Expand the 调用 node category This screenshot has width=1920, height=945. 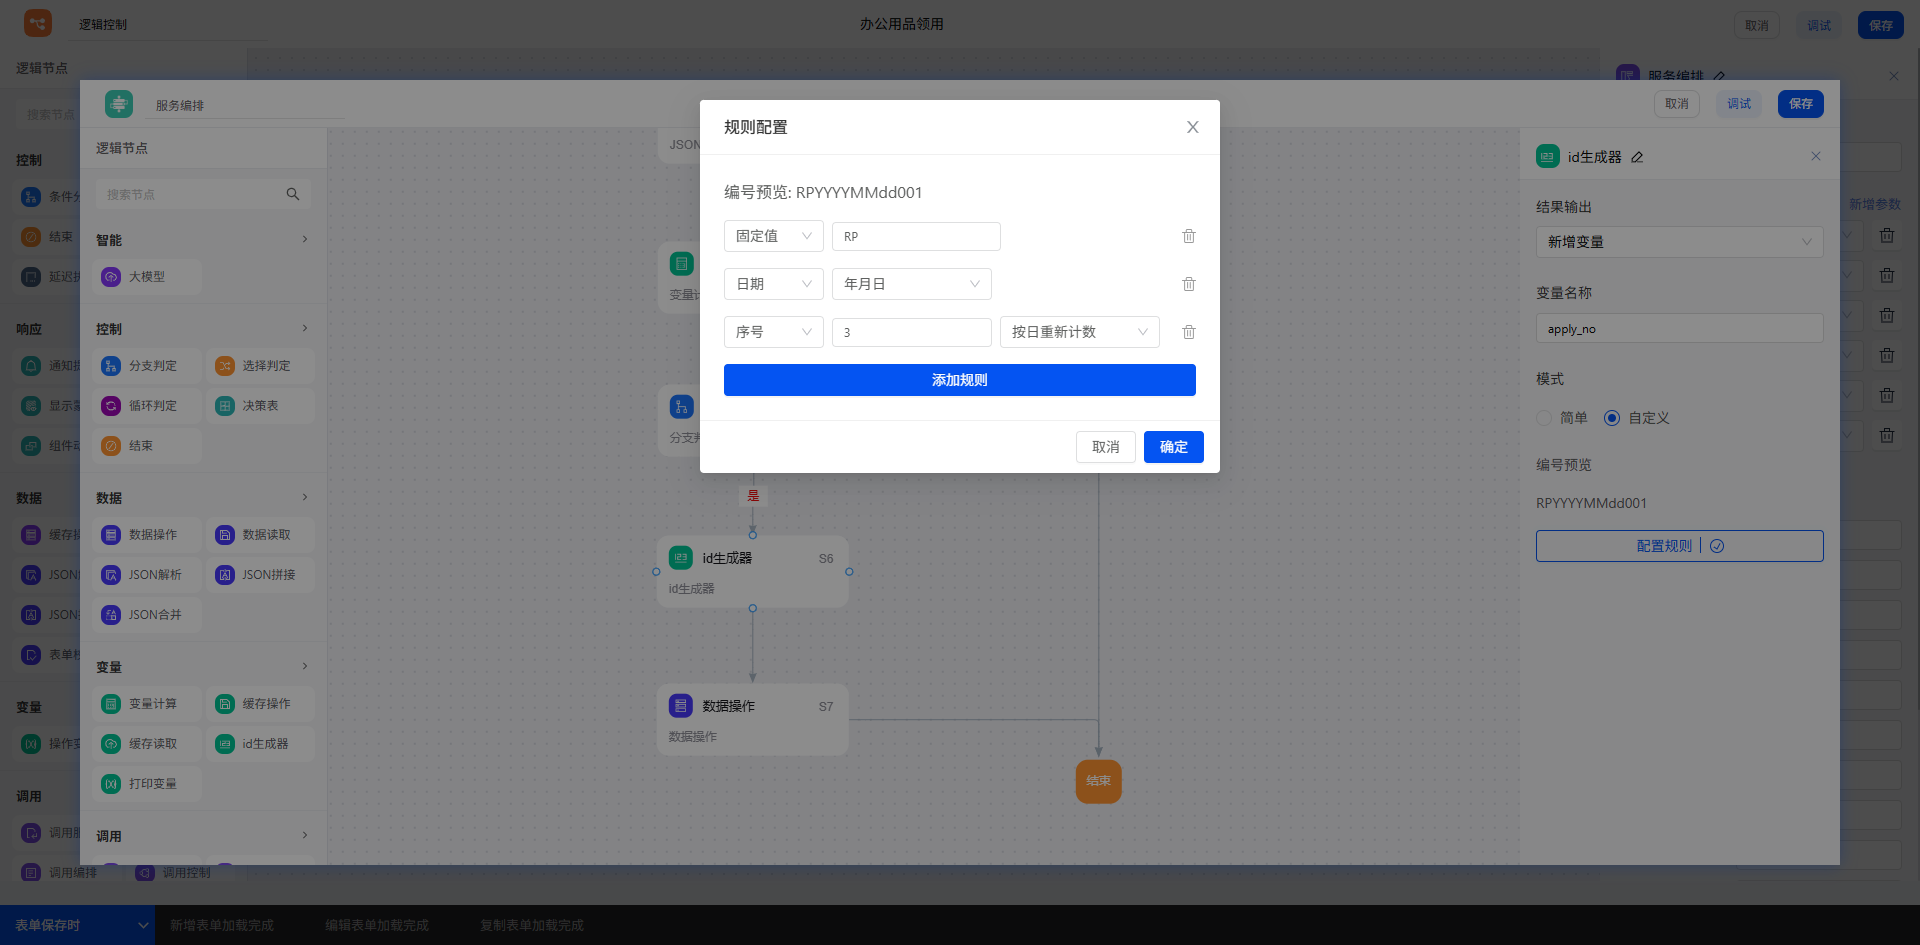(305, 835)
